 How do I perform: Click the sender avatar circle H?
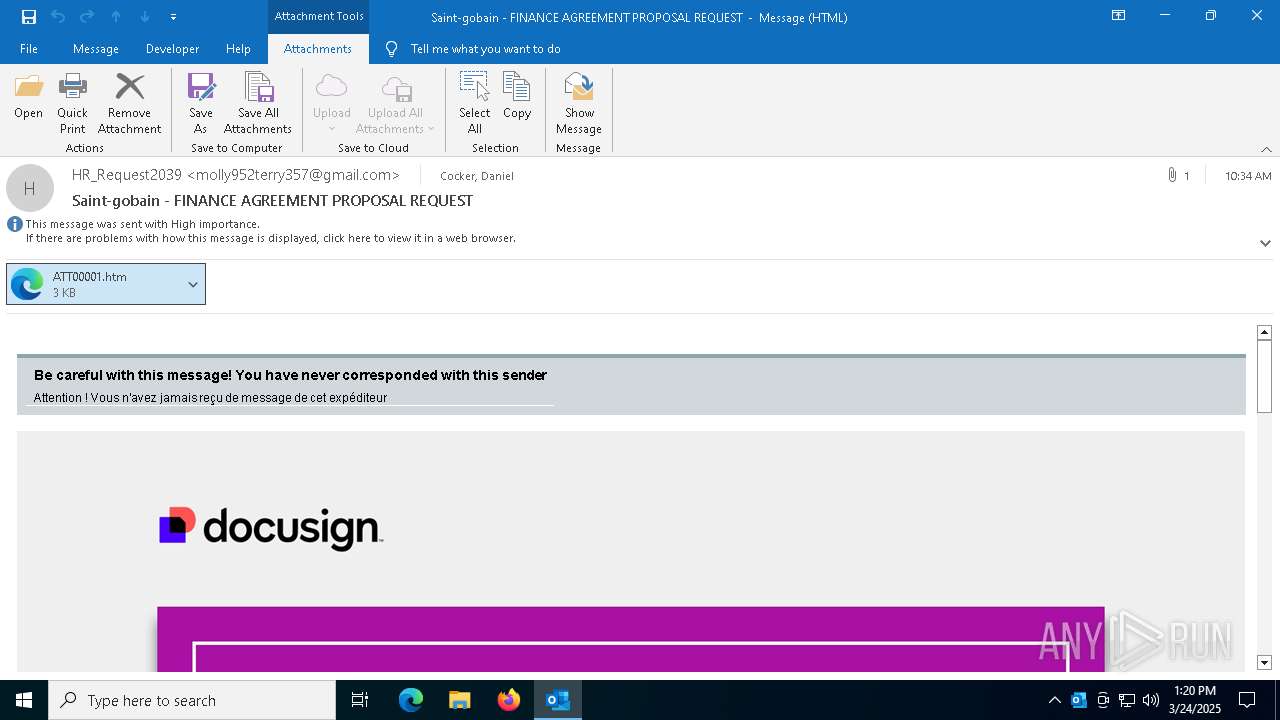[x=30, y=188]
